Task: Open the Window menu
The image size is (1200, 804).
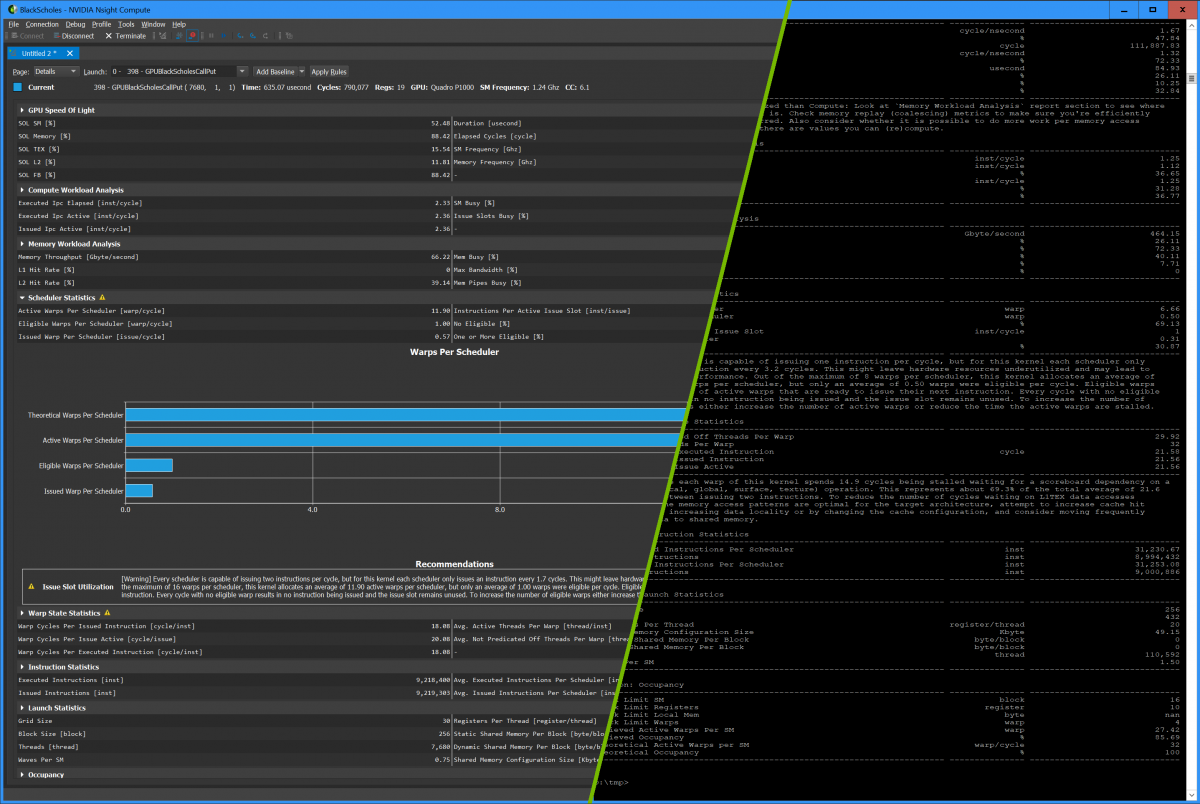Action: pos(153,24)
